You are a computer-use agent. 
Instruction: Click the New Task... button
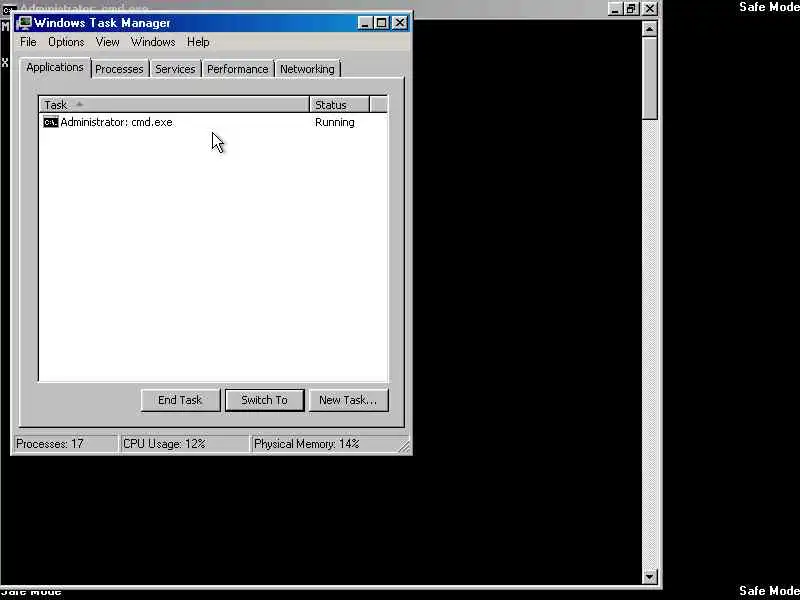coord(348,400)
